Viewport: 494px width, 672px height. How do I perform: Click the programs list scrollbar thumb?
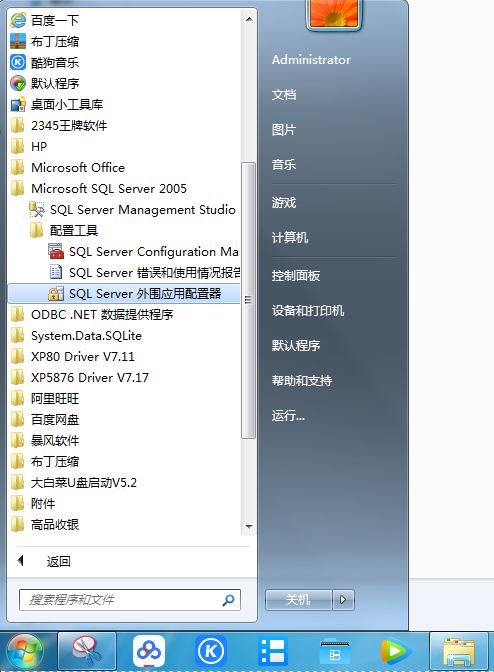pyautogui.click(x=248, y=300)
